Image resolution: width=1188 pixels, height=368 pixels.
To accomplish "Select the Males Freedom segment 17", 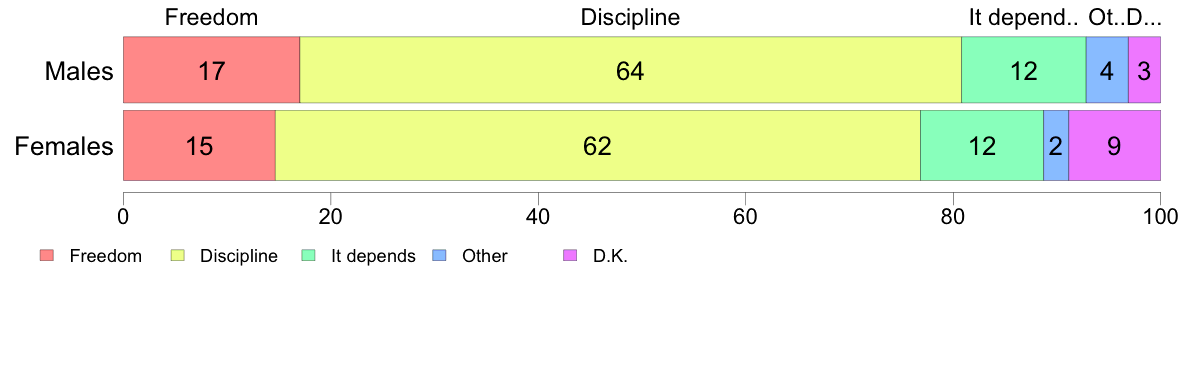I will (x=211, y=70).
